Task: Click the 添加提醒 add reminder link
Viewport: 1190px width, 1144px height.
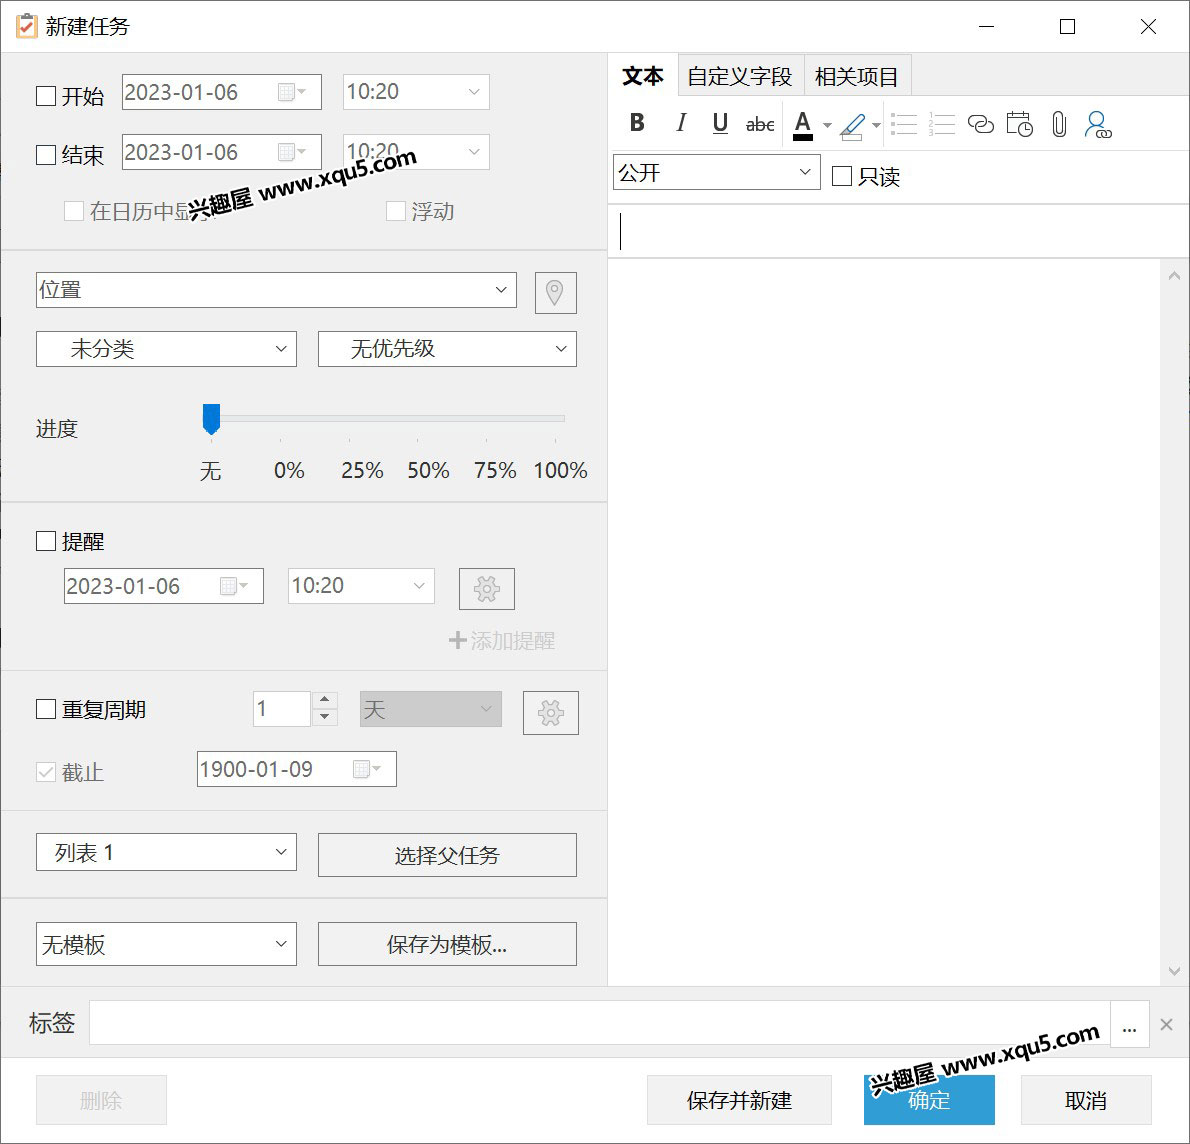Action: (502, 641)
